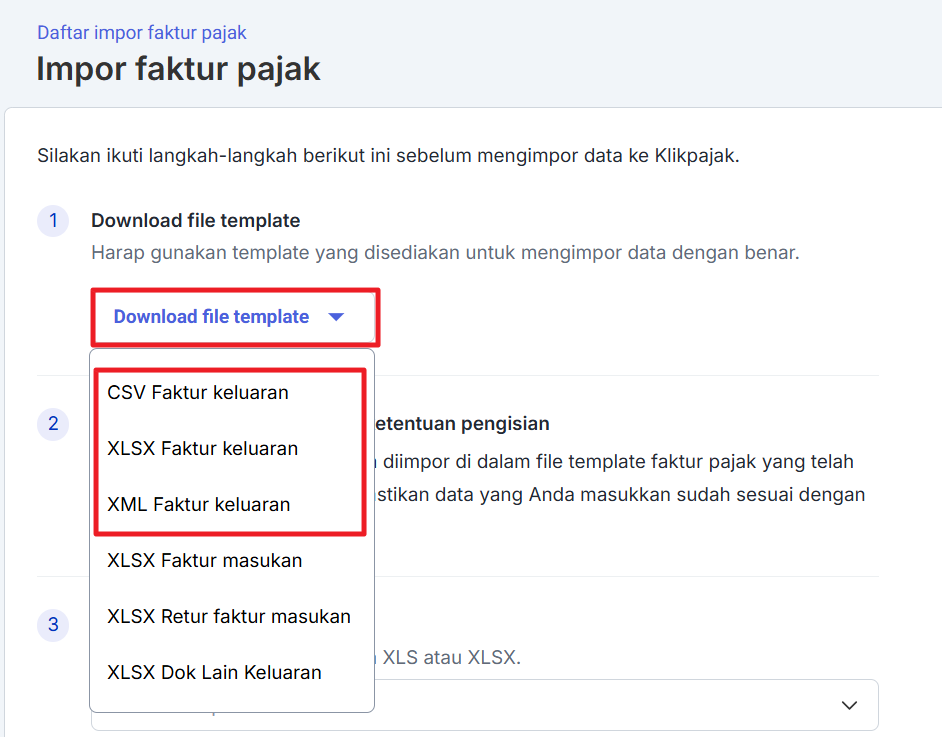Viewport: 942px width, 737px height.
Task: Select XLSX Faktur keluaran from the list
Action: coord(203,449)
